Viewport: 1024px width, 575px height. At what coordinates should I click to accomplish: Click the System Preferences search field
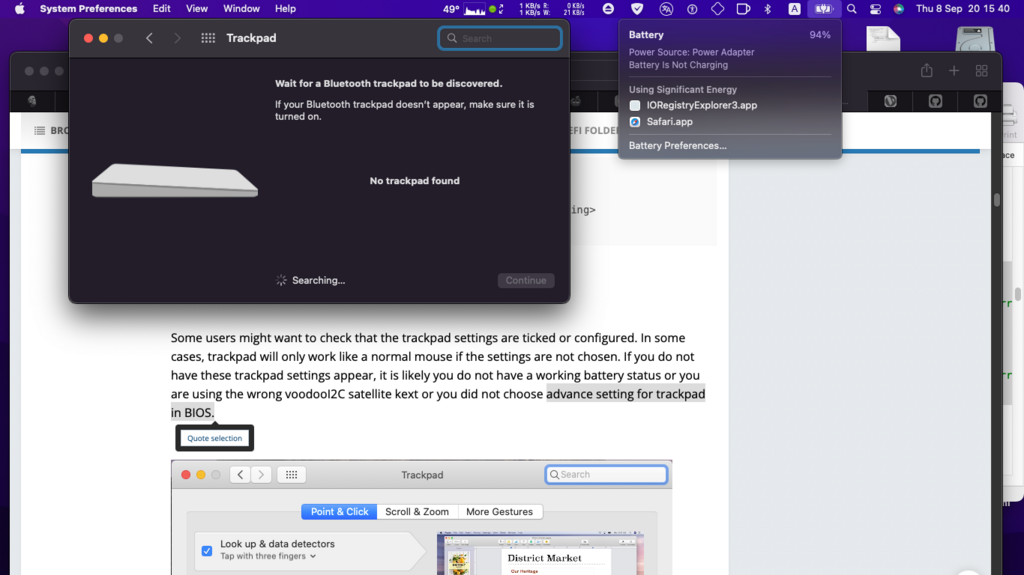click(500, 38)
